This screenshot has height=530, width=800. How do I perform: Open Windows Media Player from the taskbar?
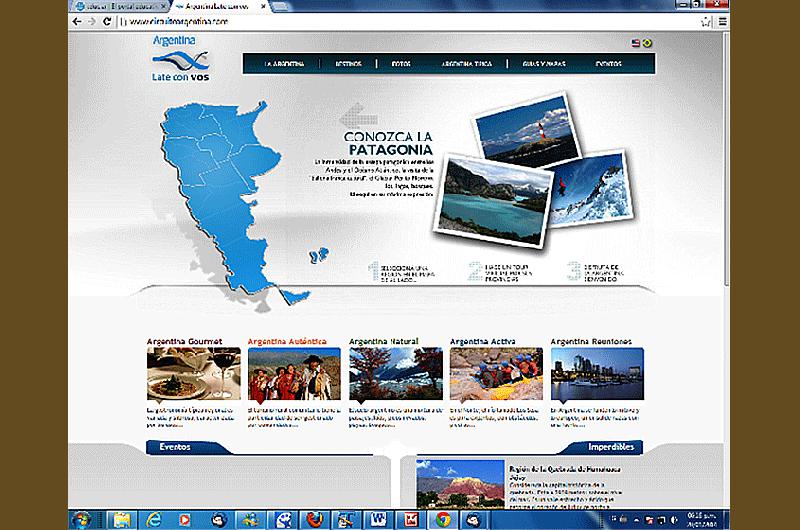pos(185,520)
